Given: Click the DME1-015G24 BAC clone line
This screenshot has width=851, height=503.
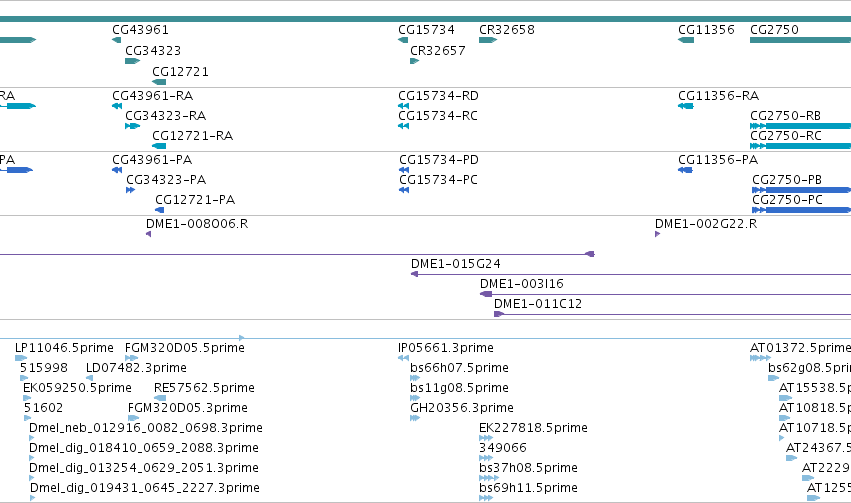Looking at the screenshot, I should (x=631, y=275).
